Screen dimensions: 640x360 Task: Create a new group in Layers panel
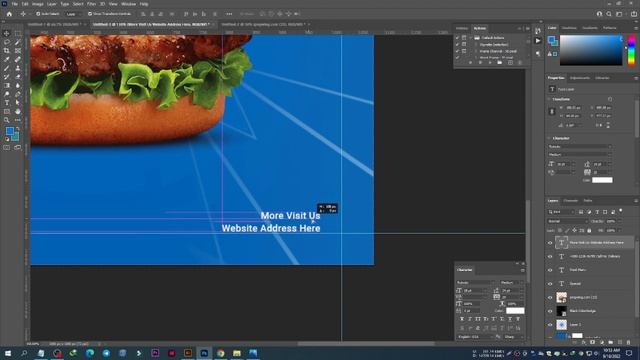coord(611,342)
